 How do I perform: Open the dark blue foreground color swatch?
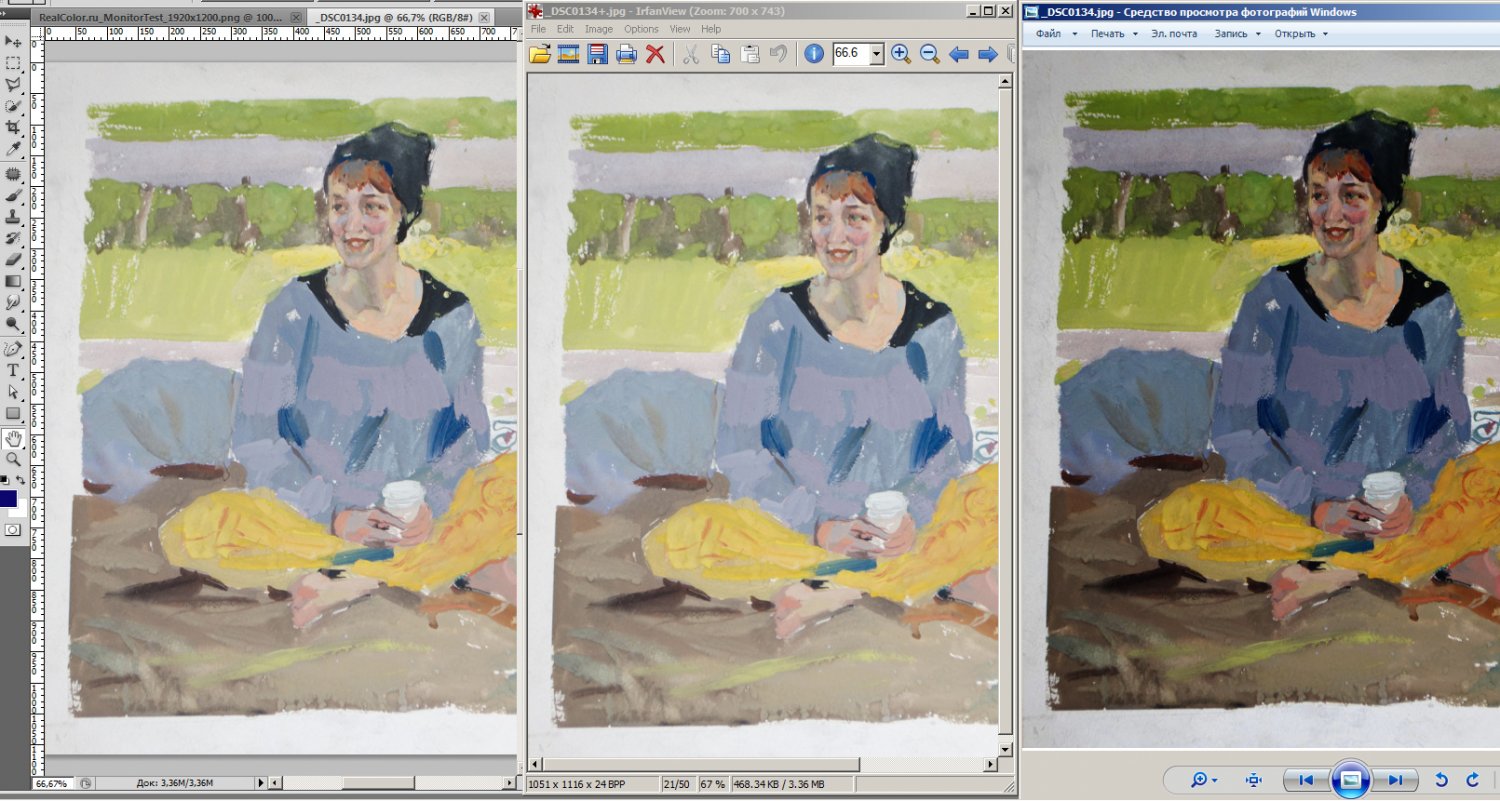(7, 498)
